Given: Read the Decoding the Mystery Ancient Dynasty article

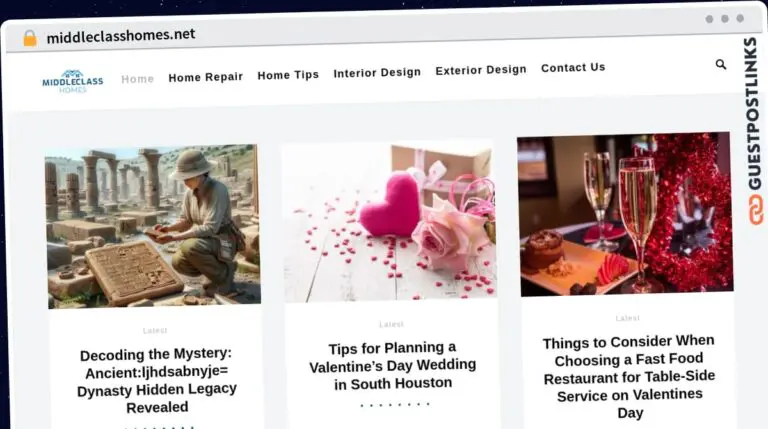Looking at the screenshot, I should (x=157, y=380).
